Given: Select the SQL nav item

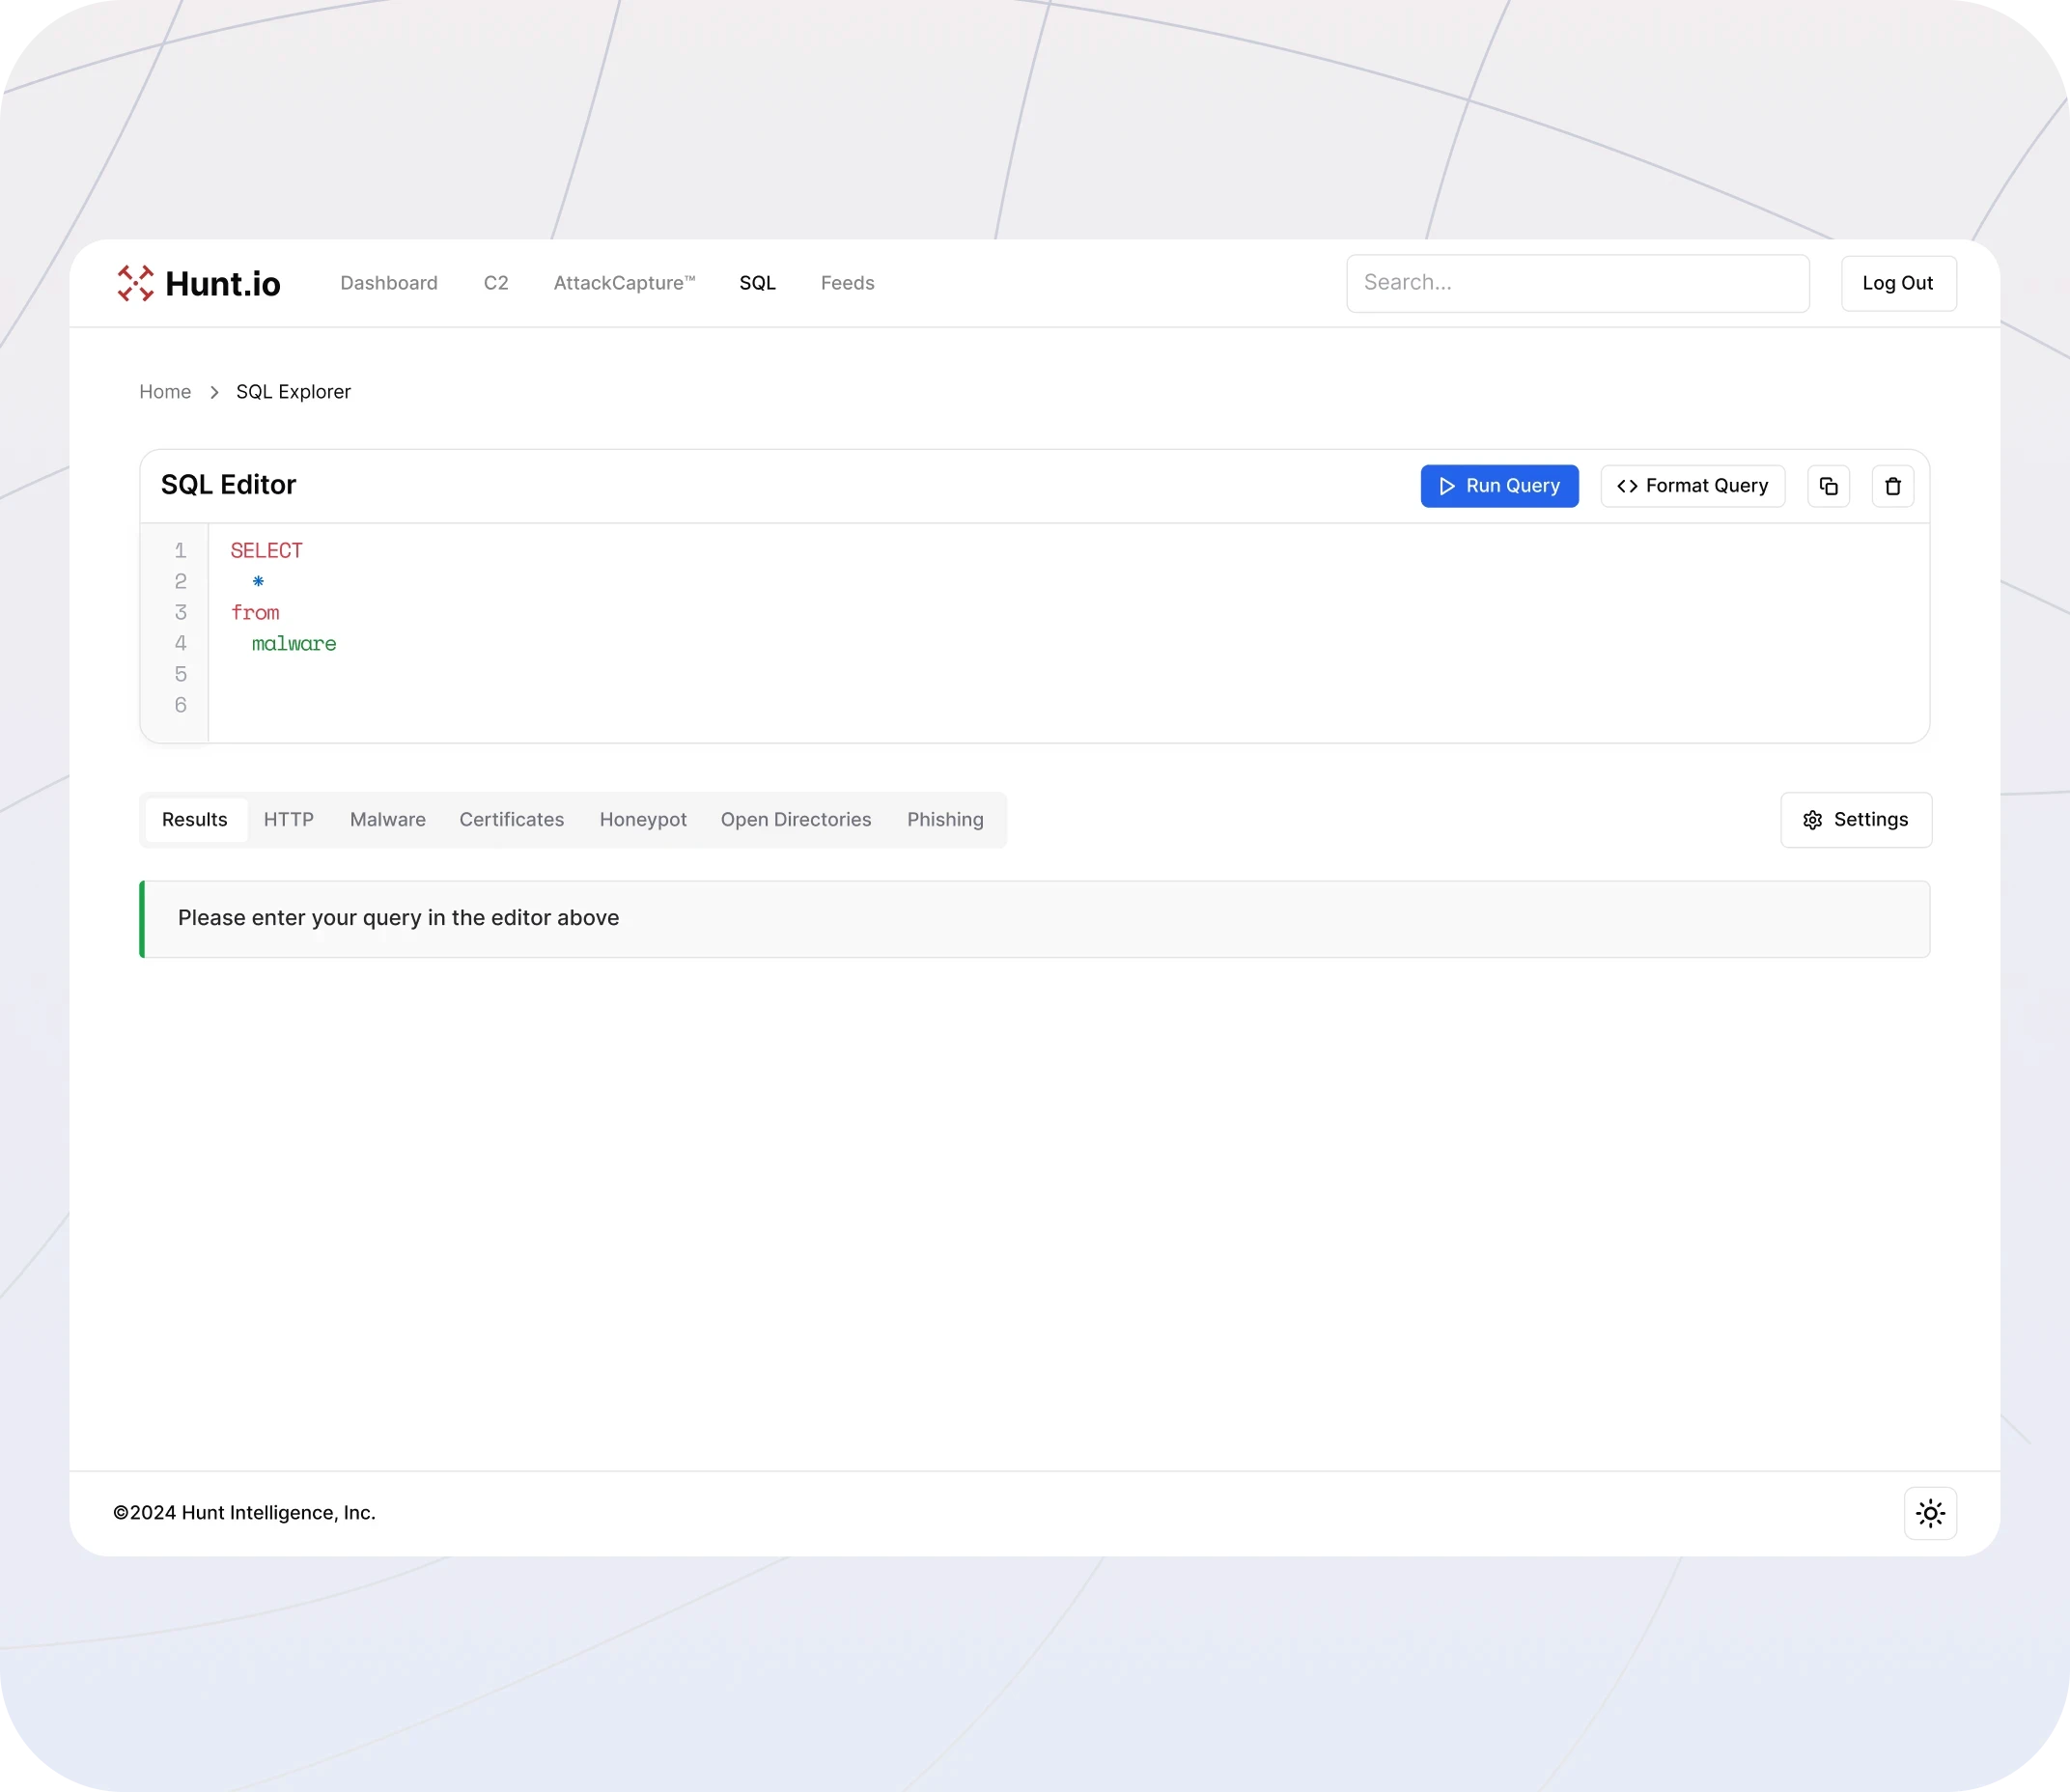Looking at the screenshot, I should (x=757, y=283).
